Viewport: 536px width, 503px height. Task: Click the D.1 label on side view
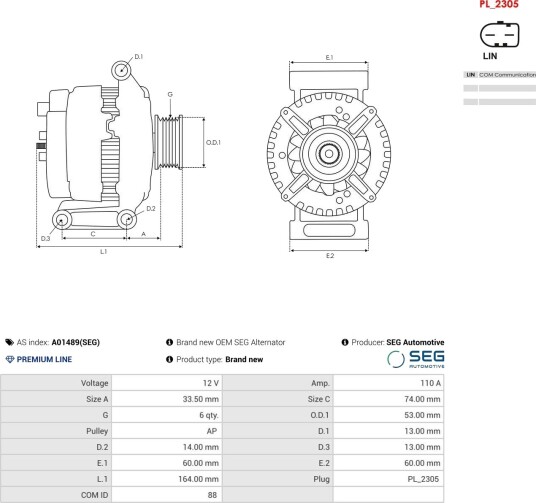point(138,57)
